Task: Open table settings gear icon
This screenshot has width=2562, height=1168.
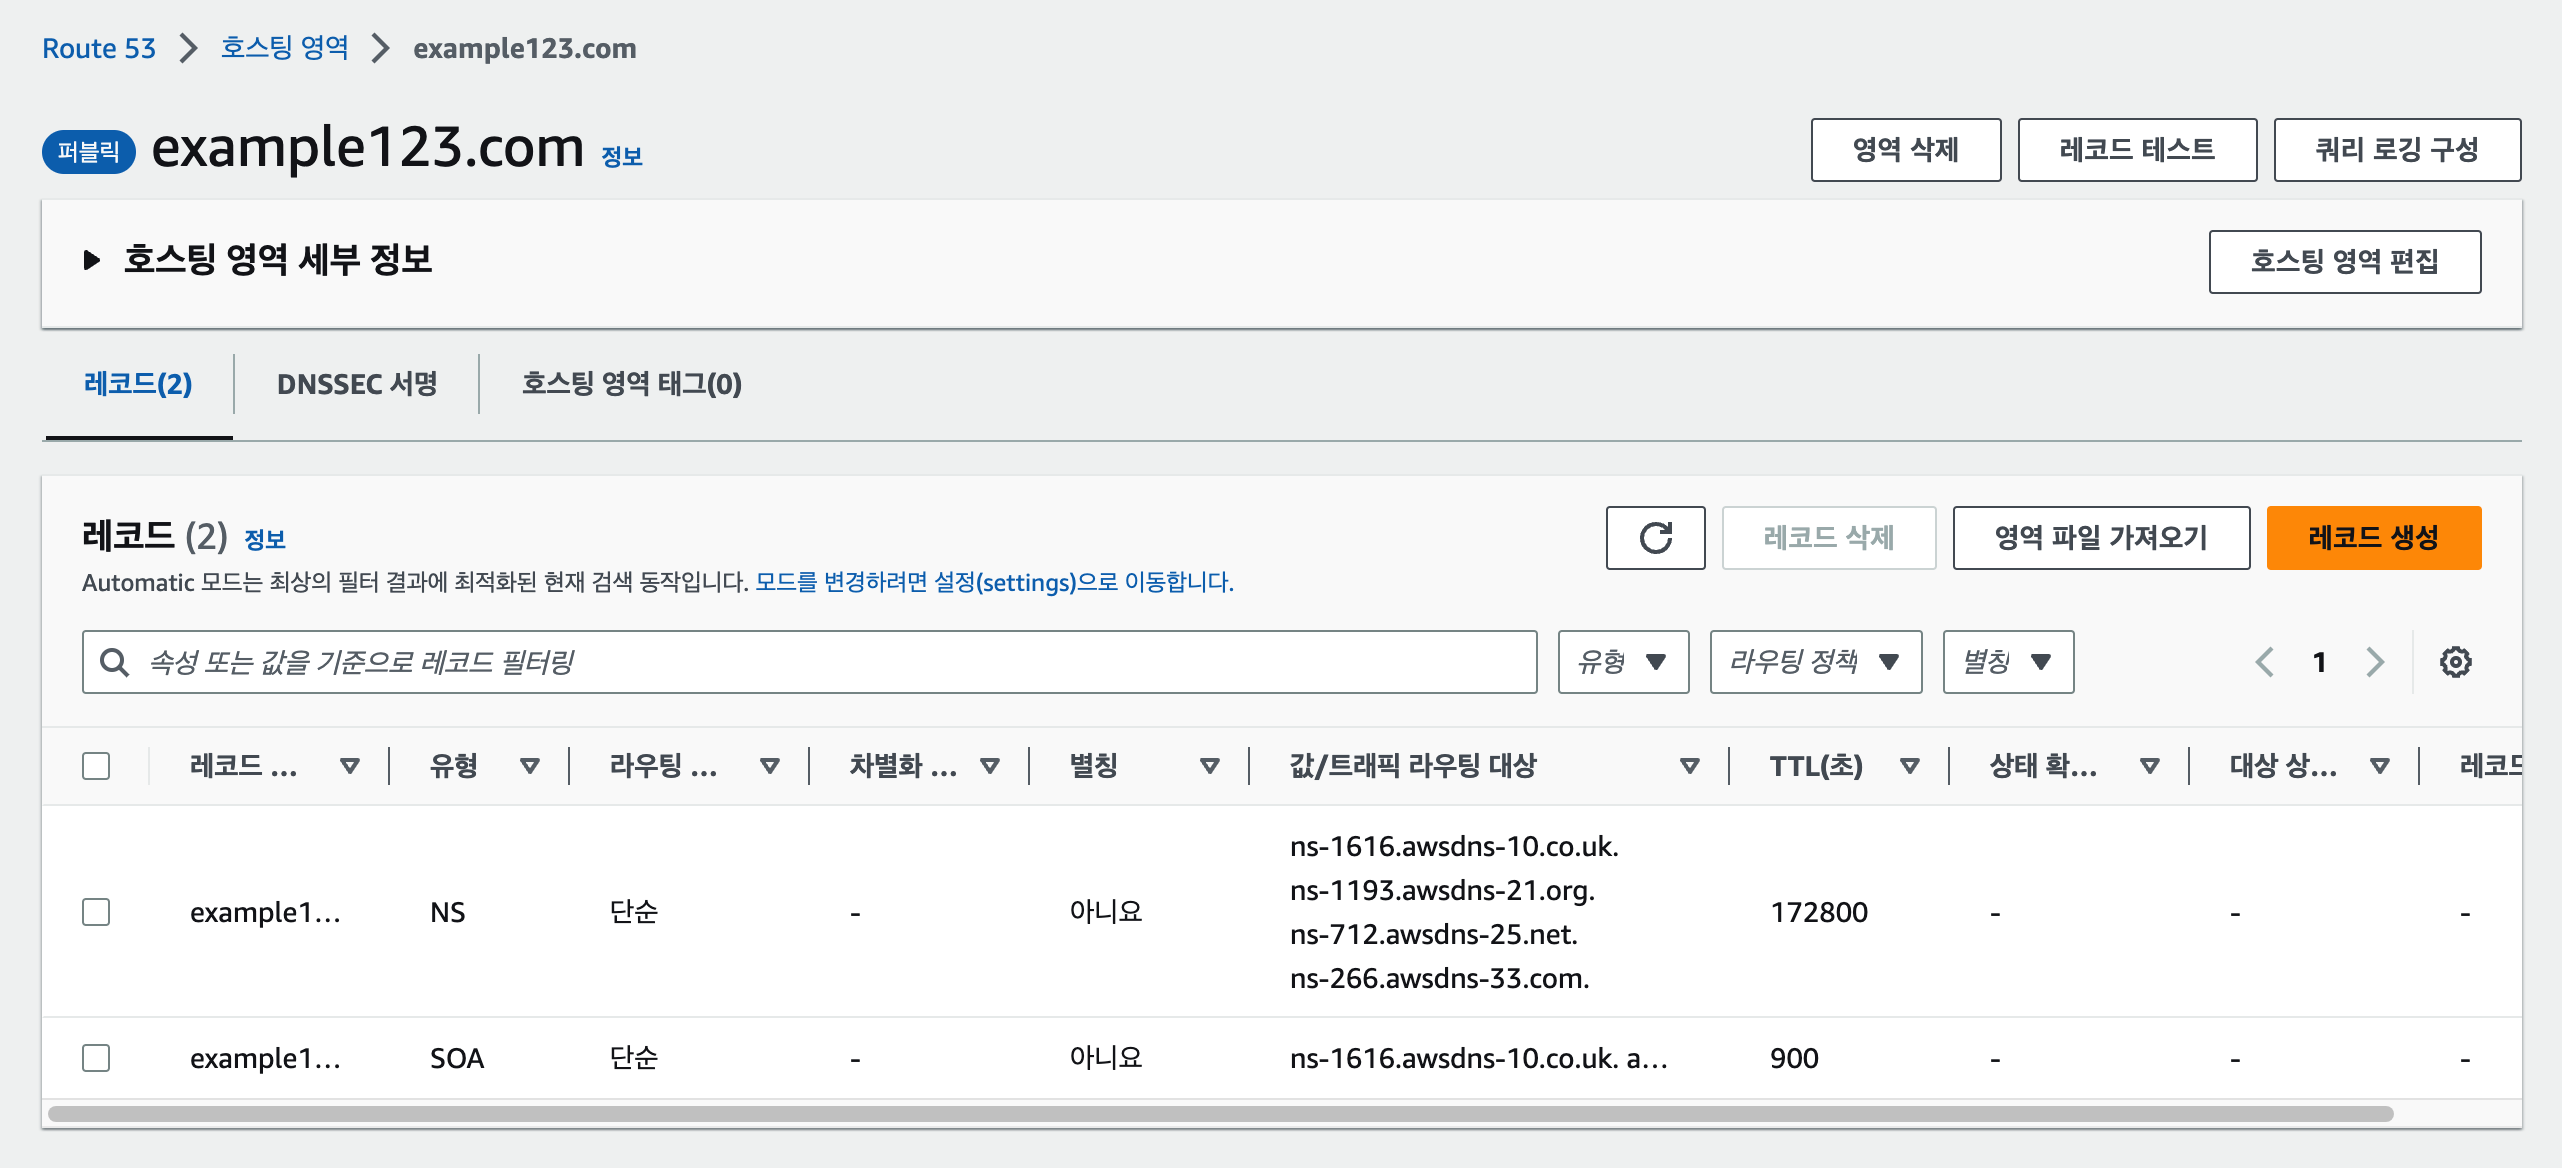Action: 2455,662
